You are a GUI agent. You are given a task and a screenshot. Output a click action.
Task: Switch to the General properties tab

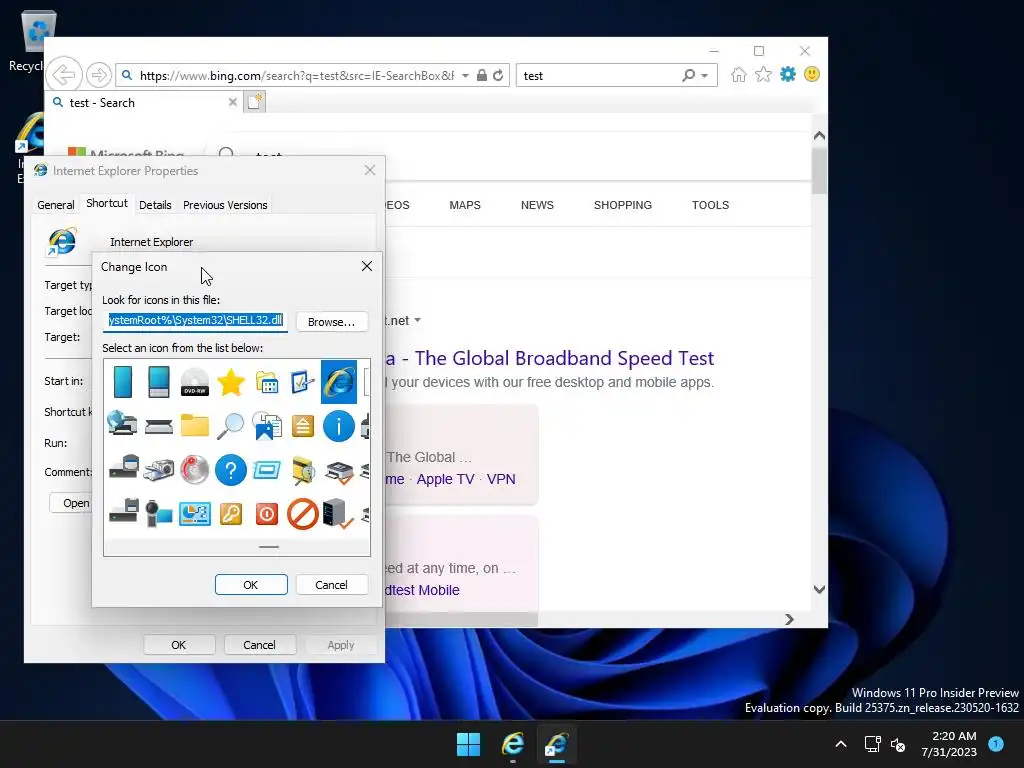coord(56,204)
